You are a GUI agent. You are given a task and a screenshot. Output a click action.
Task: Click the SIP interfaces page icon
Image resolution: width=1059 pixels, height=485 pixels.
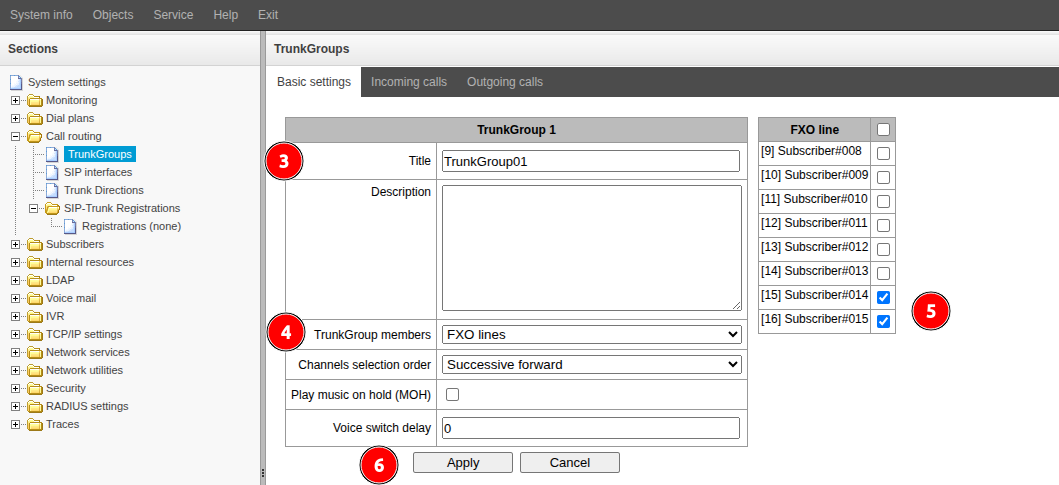pos(52,172)
